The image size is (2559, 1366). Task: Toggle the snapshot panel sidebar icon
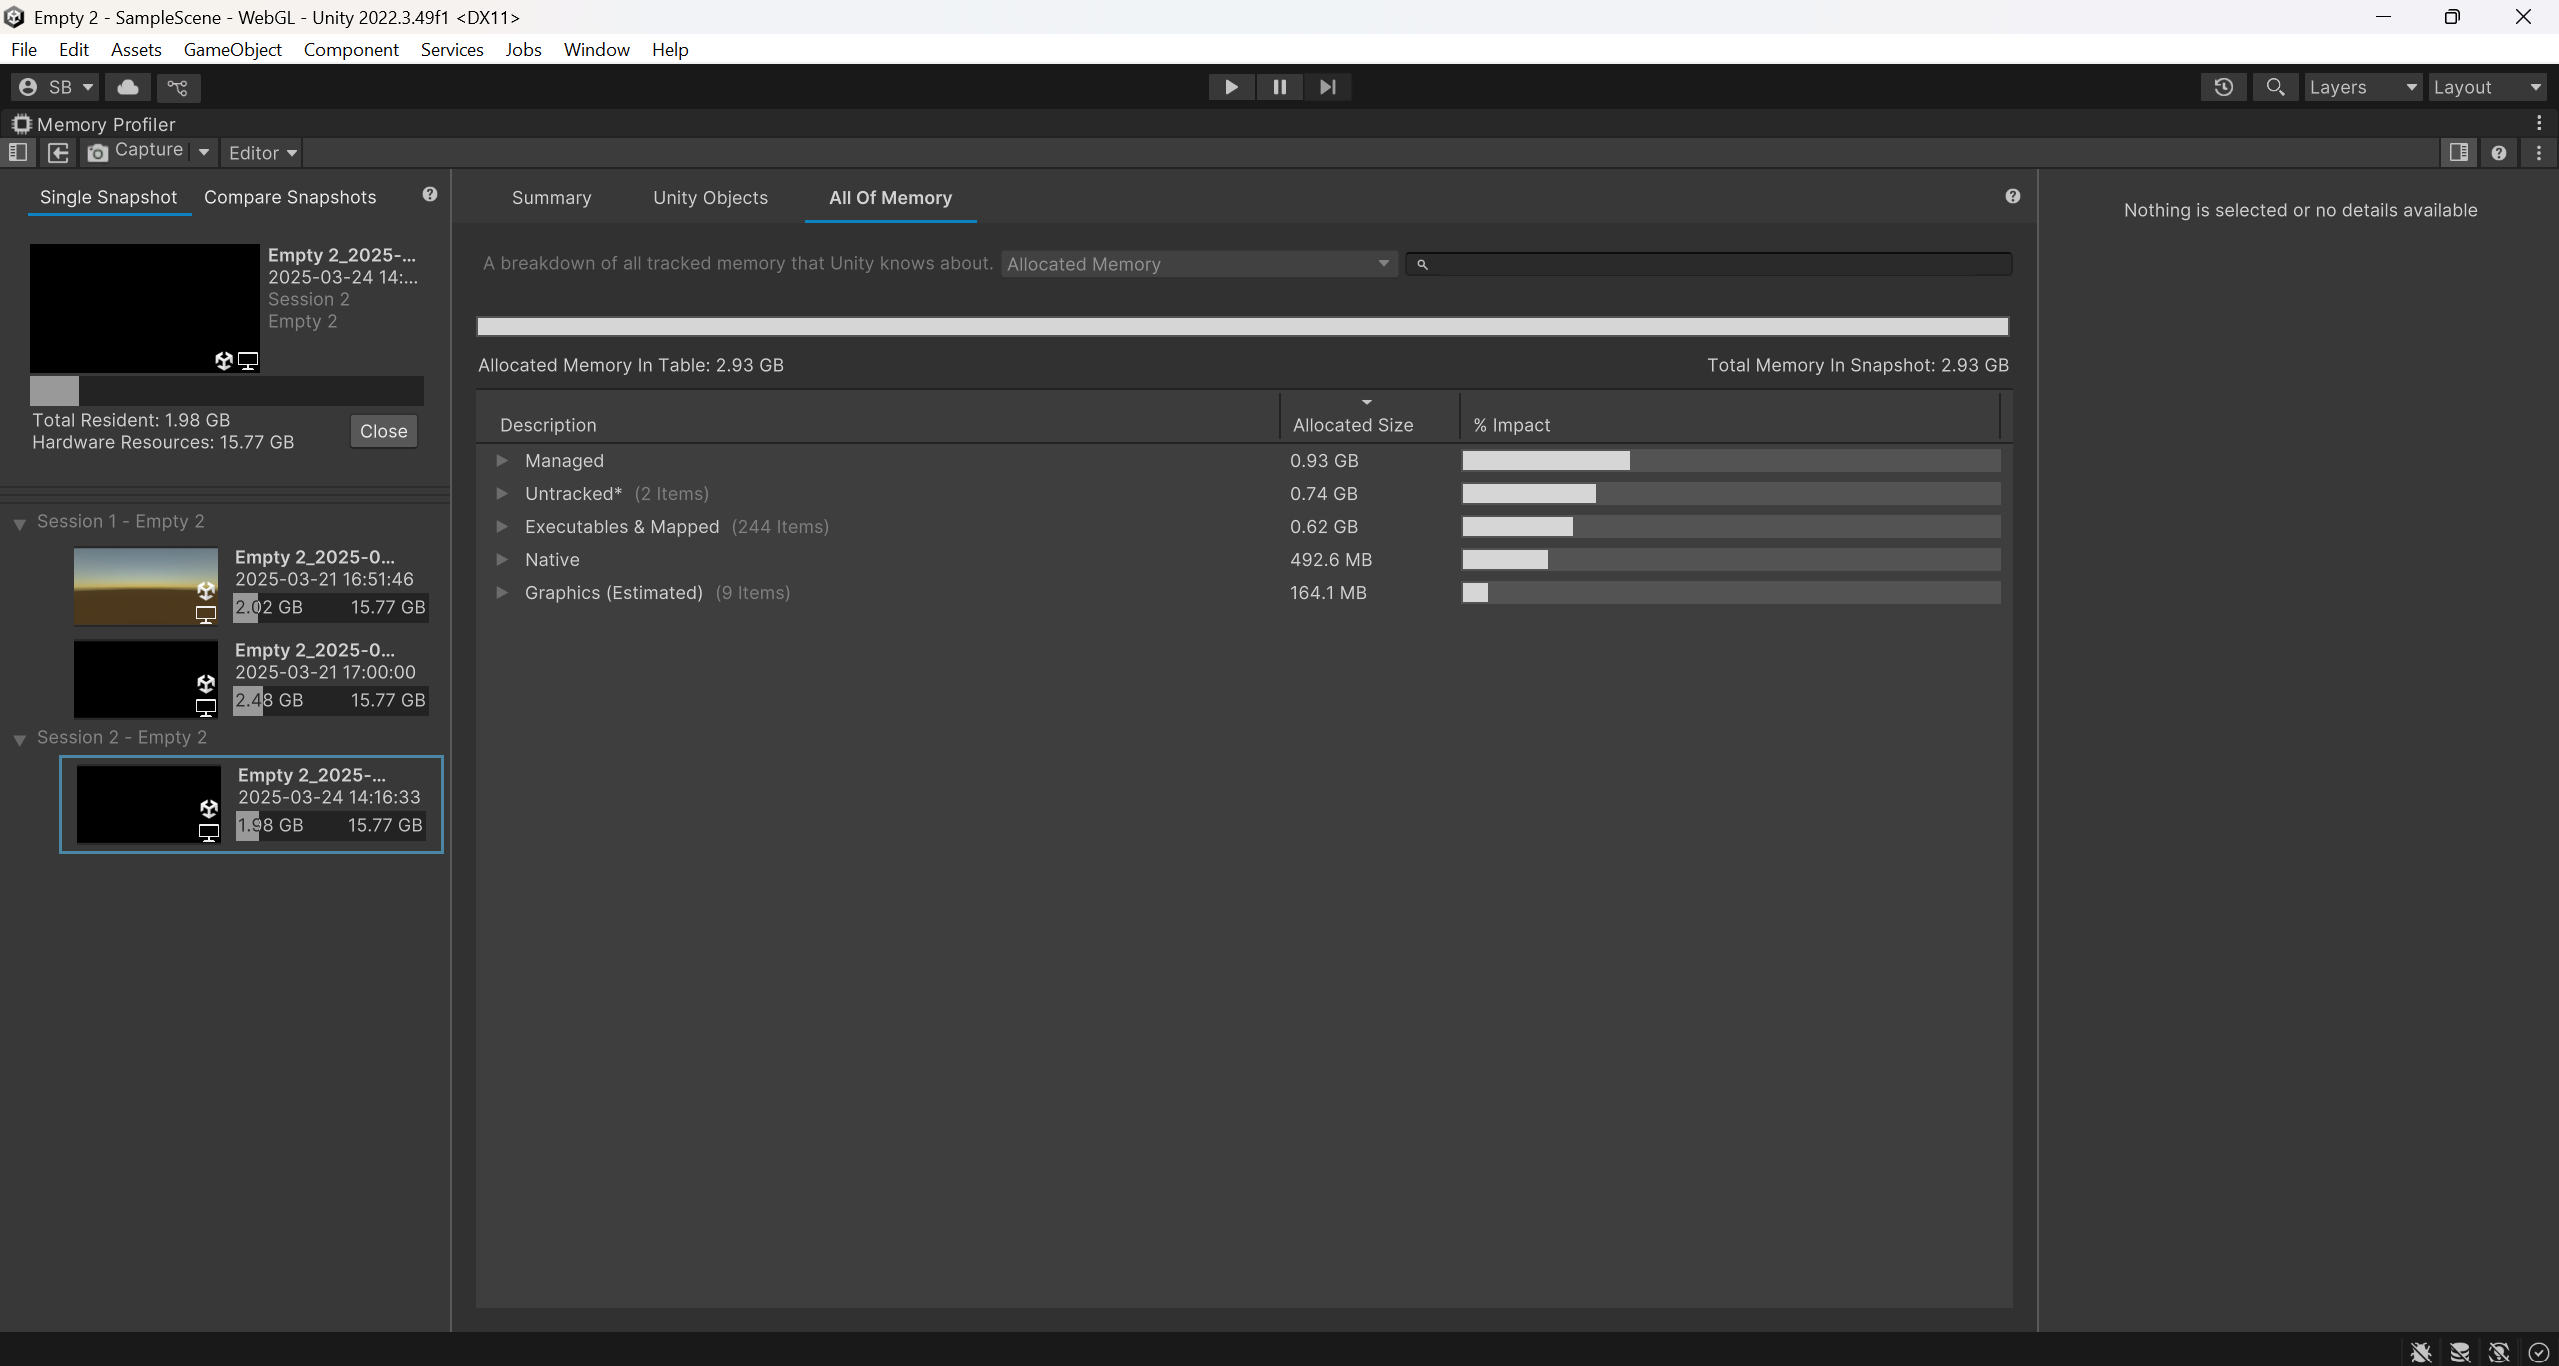coord(18,152)
